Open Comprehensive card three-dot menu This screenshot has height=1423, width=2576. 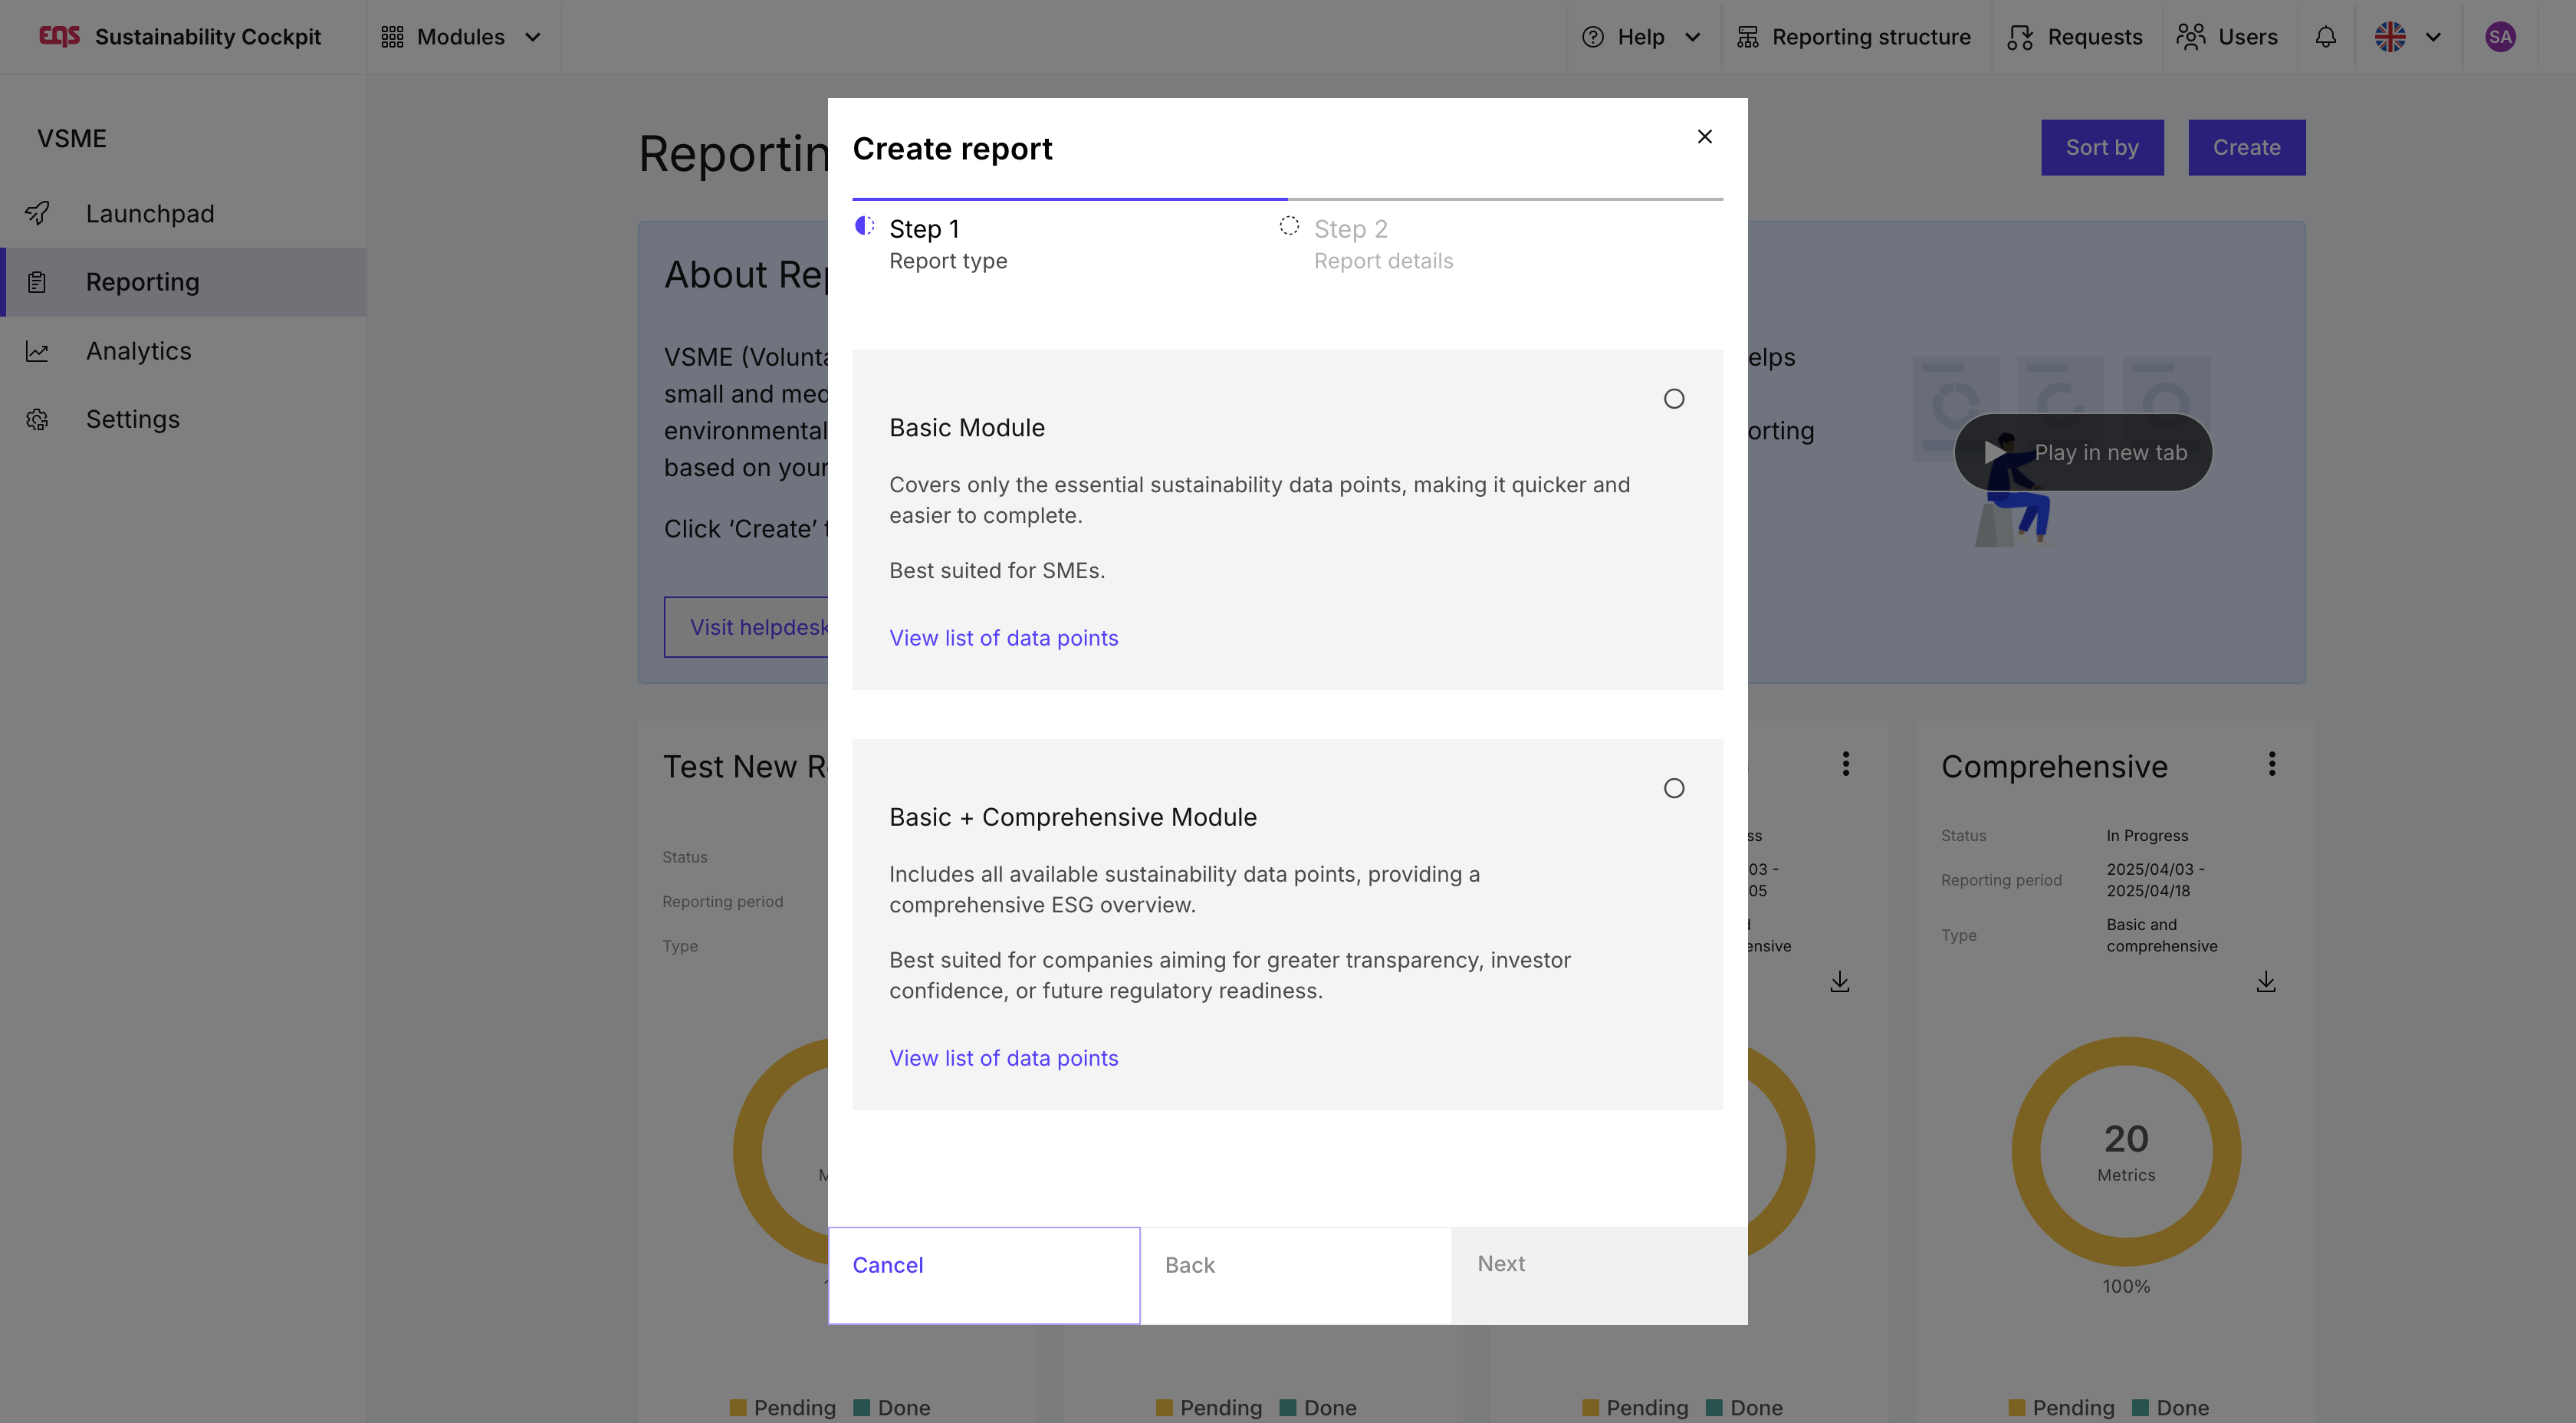[2271, 764]
